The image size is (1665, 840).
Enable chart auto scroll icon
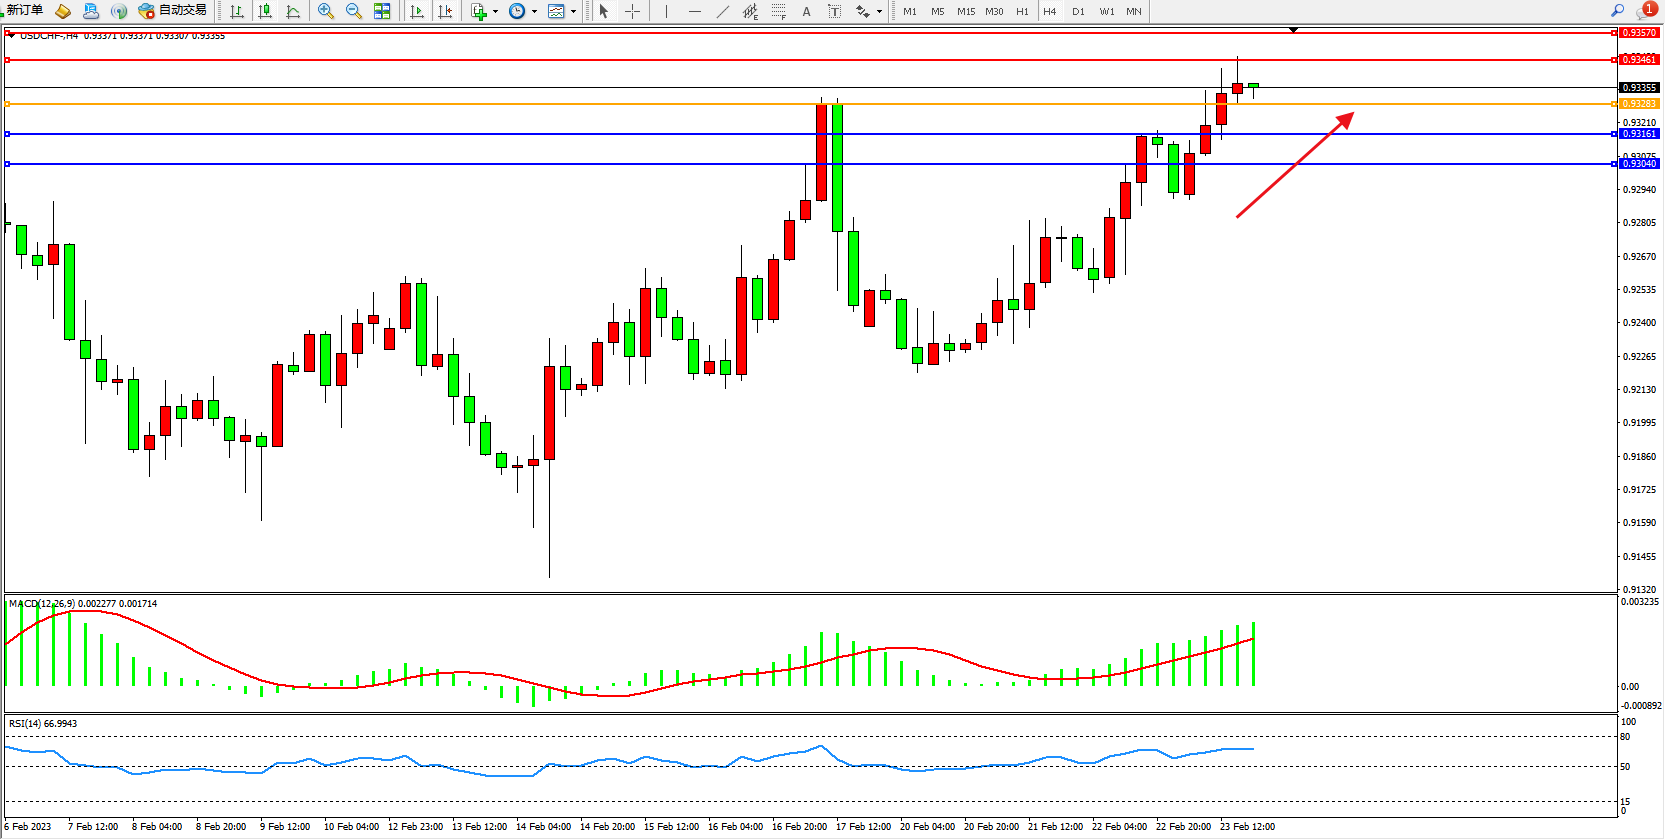pos(417,11)
